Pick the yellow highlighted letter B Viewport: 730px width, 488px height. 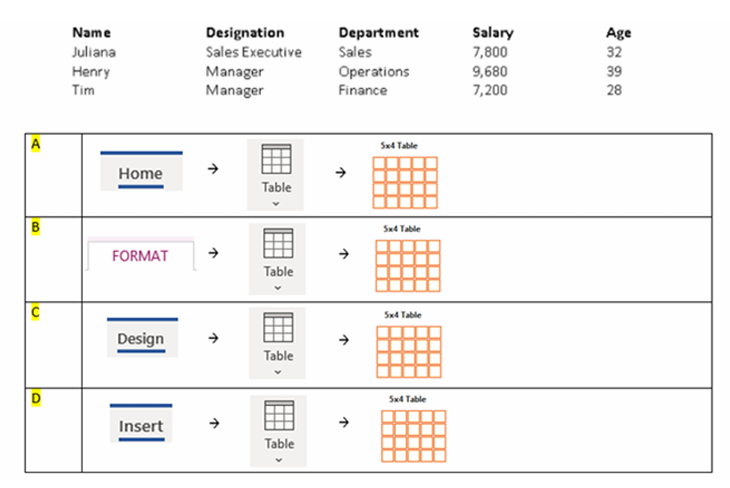(36, 228)
